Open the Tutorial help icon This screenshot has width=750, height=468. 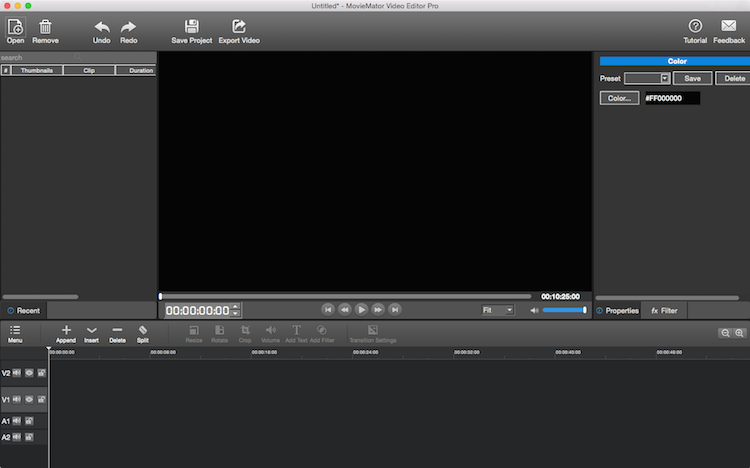tap(695, 27)
